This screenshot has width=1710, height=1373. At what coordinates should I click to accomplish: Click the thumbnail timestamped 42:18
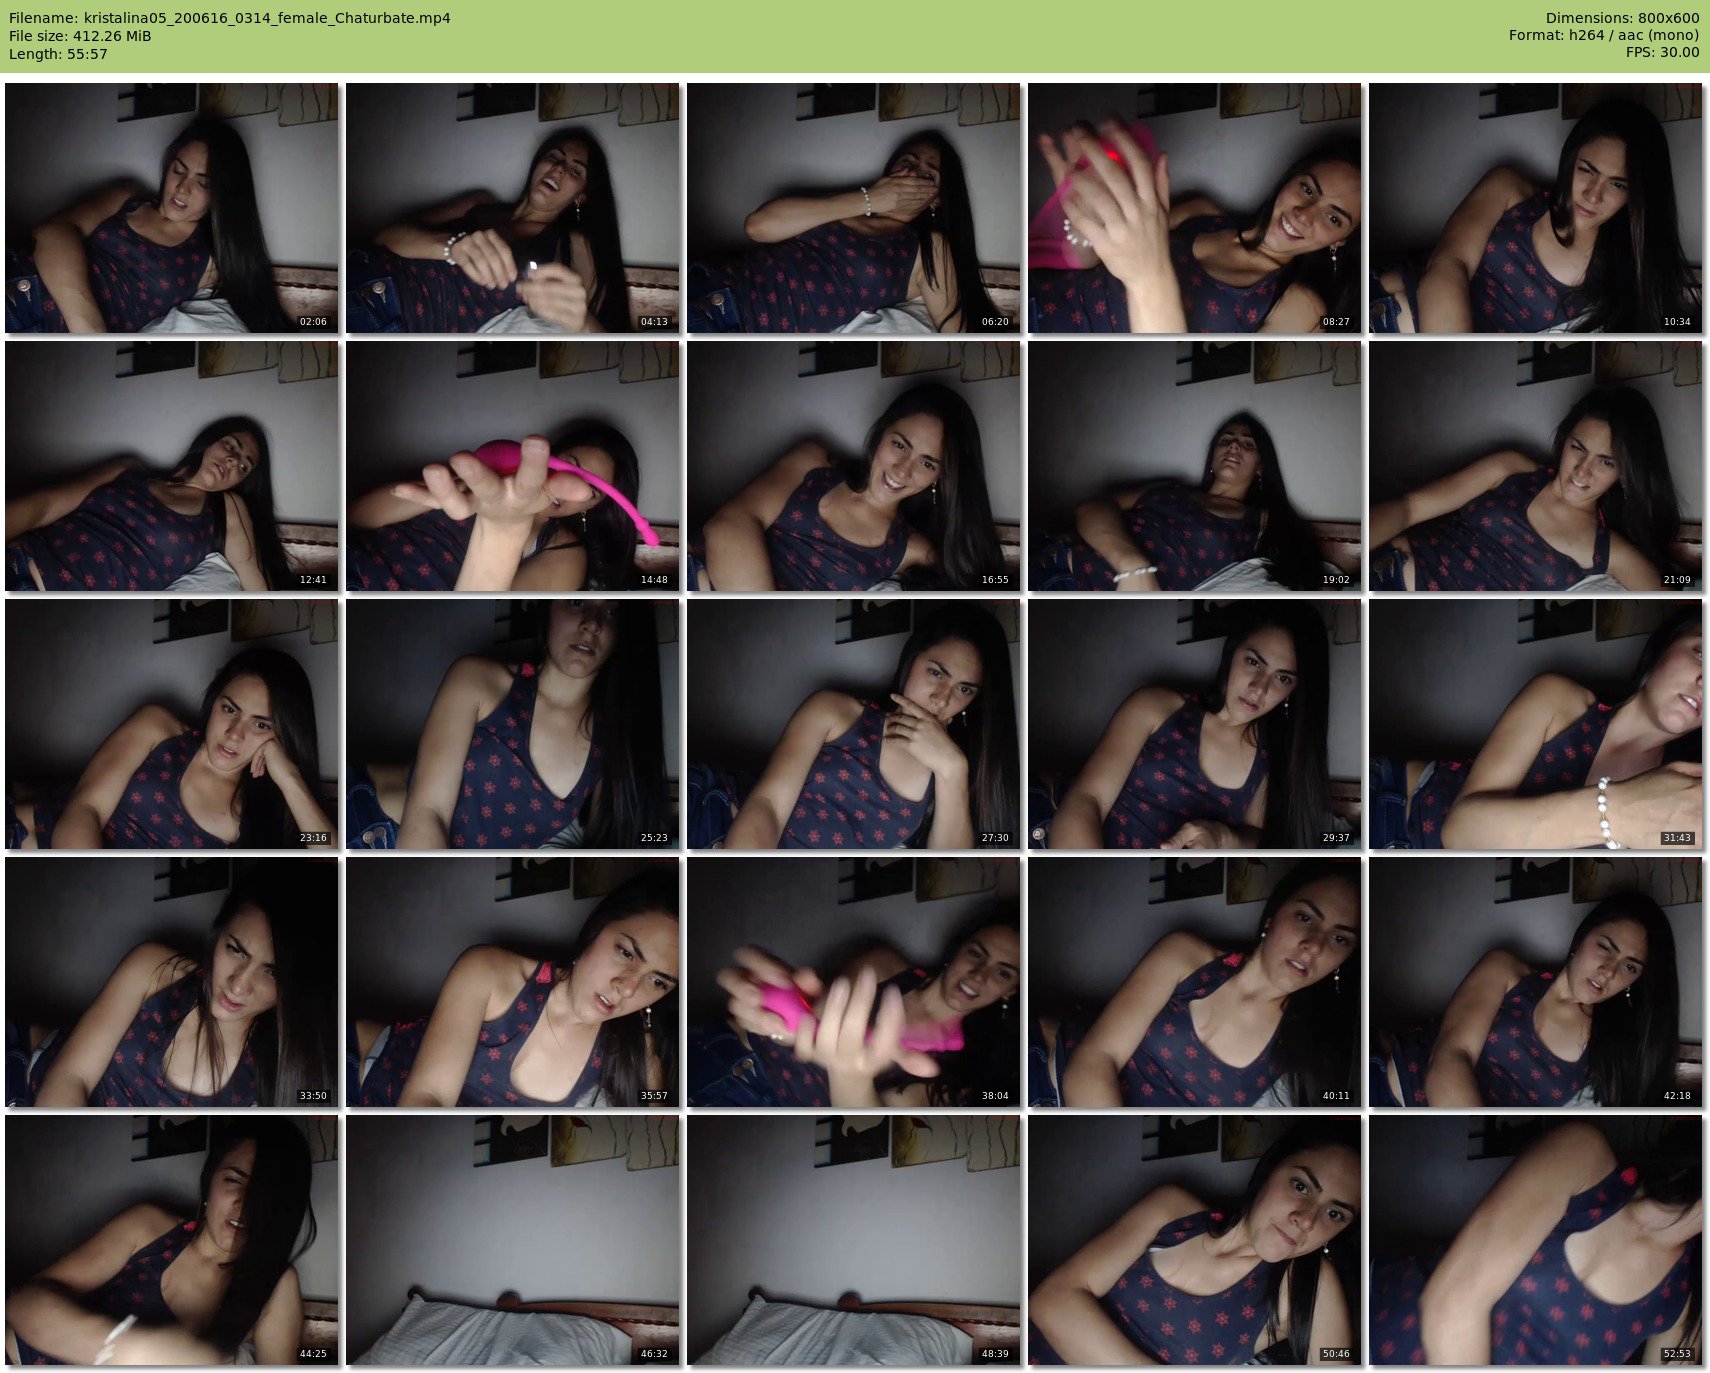click(x=1536, y=982)
